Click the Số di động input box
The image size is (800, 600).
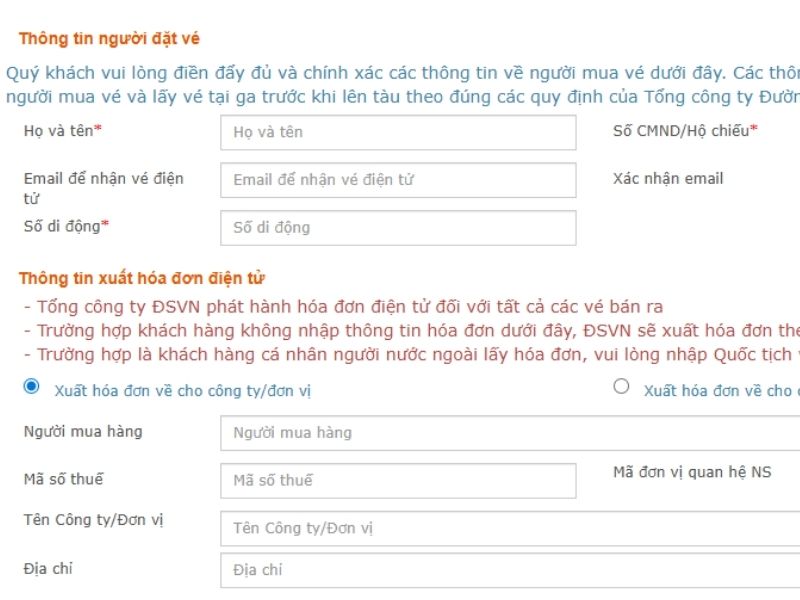[x=398, y=228]
